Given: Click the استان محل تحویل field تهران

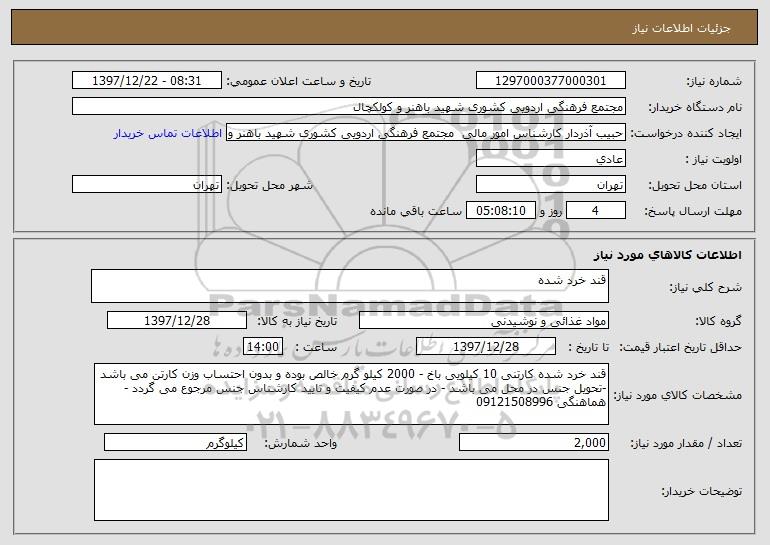Looking at the screenshot, I should pos(550,185).
